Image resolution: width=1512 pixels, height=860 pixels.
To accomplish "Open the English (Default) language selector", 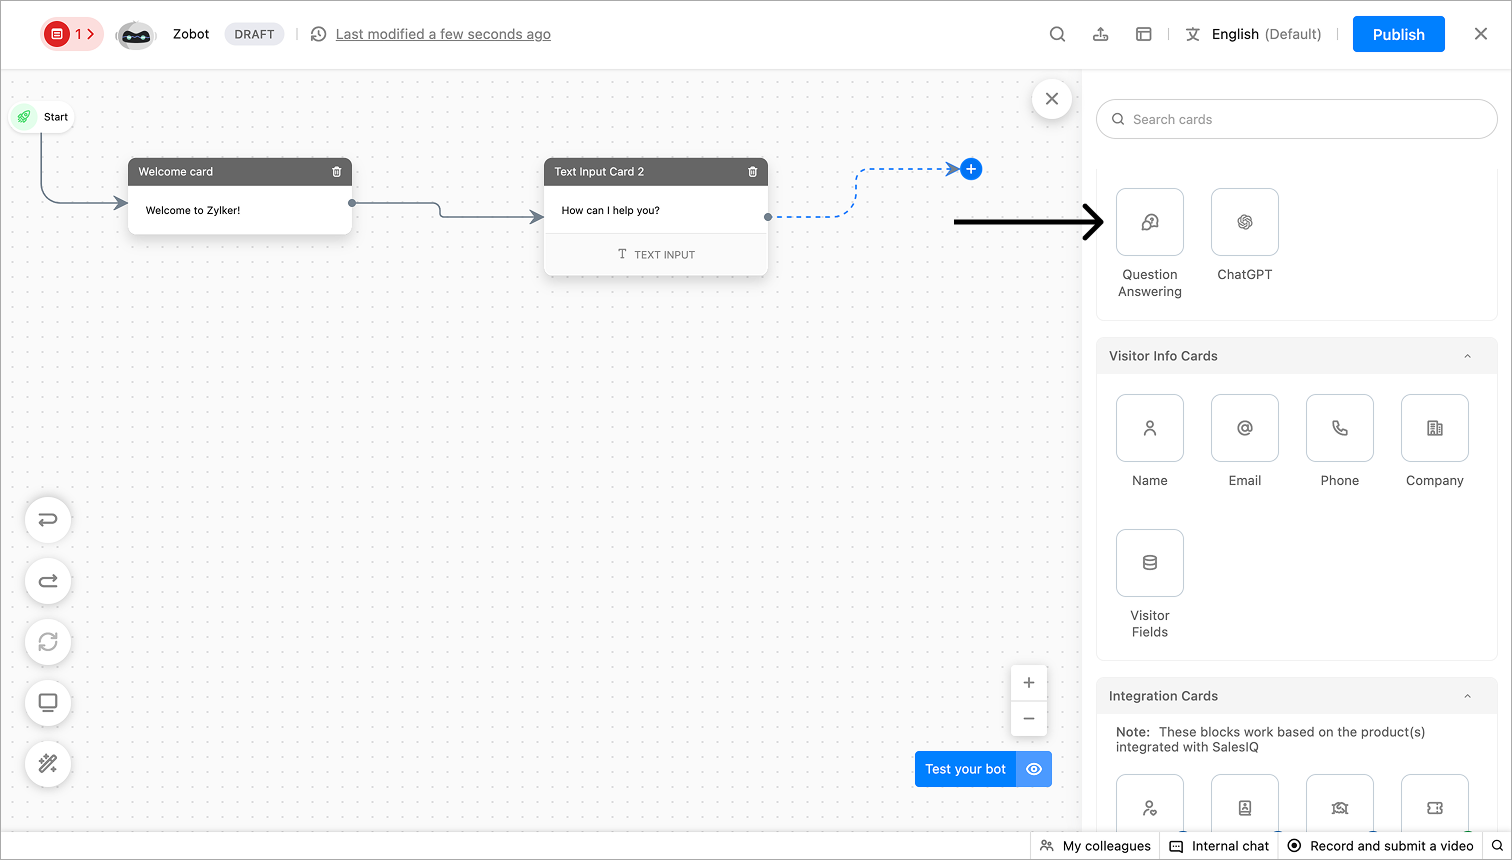I will (x=1254, y=34).
